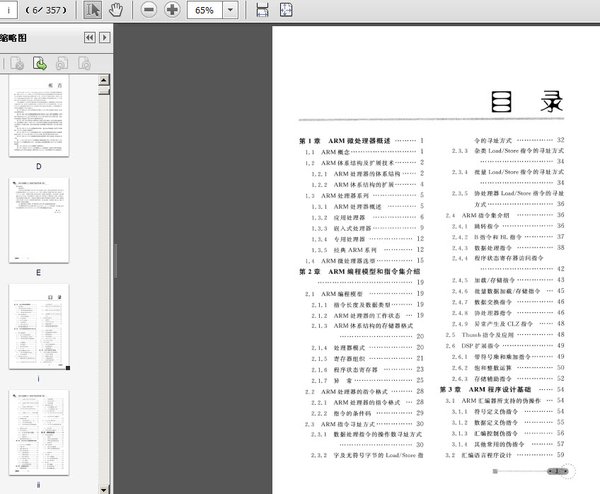This screenshot has width=600, height=494.
Task: Switch to the hand pan tool
Action: click(x=116, y=10)
